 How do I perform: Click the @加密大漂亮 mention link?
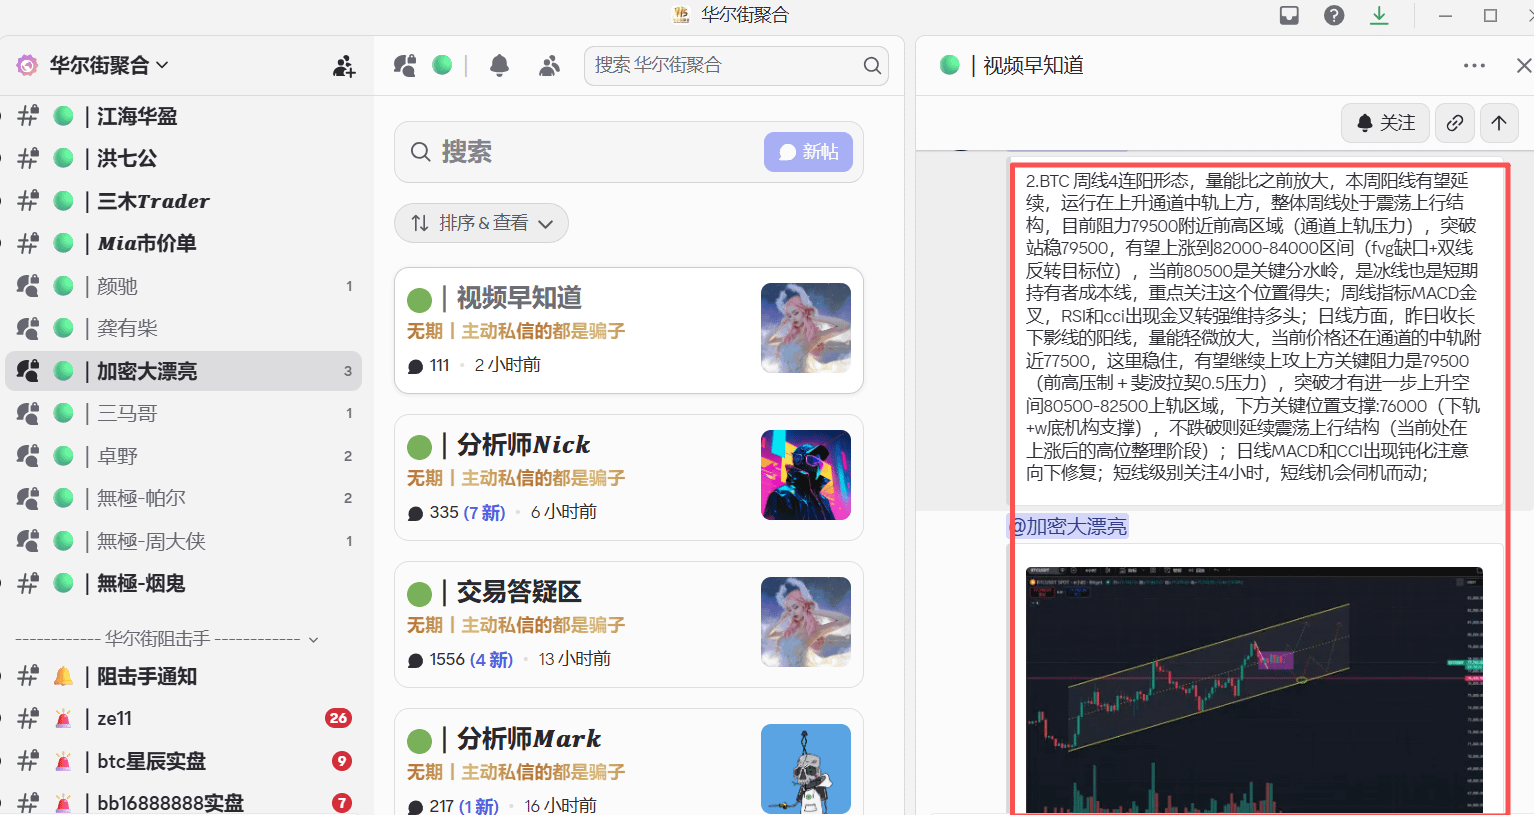(1068, 526)
